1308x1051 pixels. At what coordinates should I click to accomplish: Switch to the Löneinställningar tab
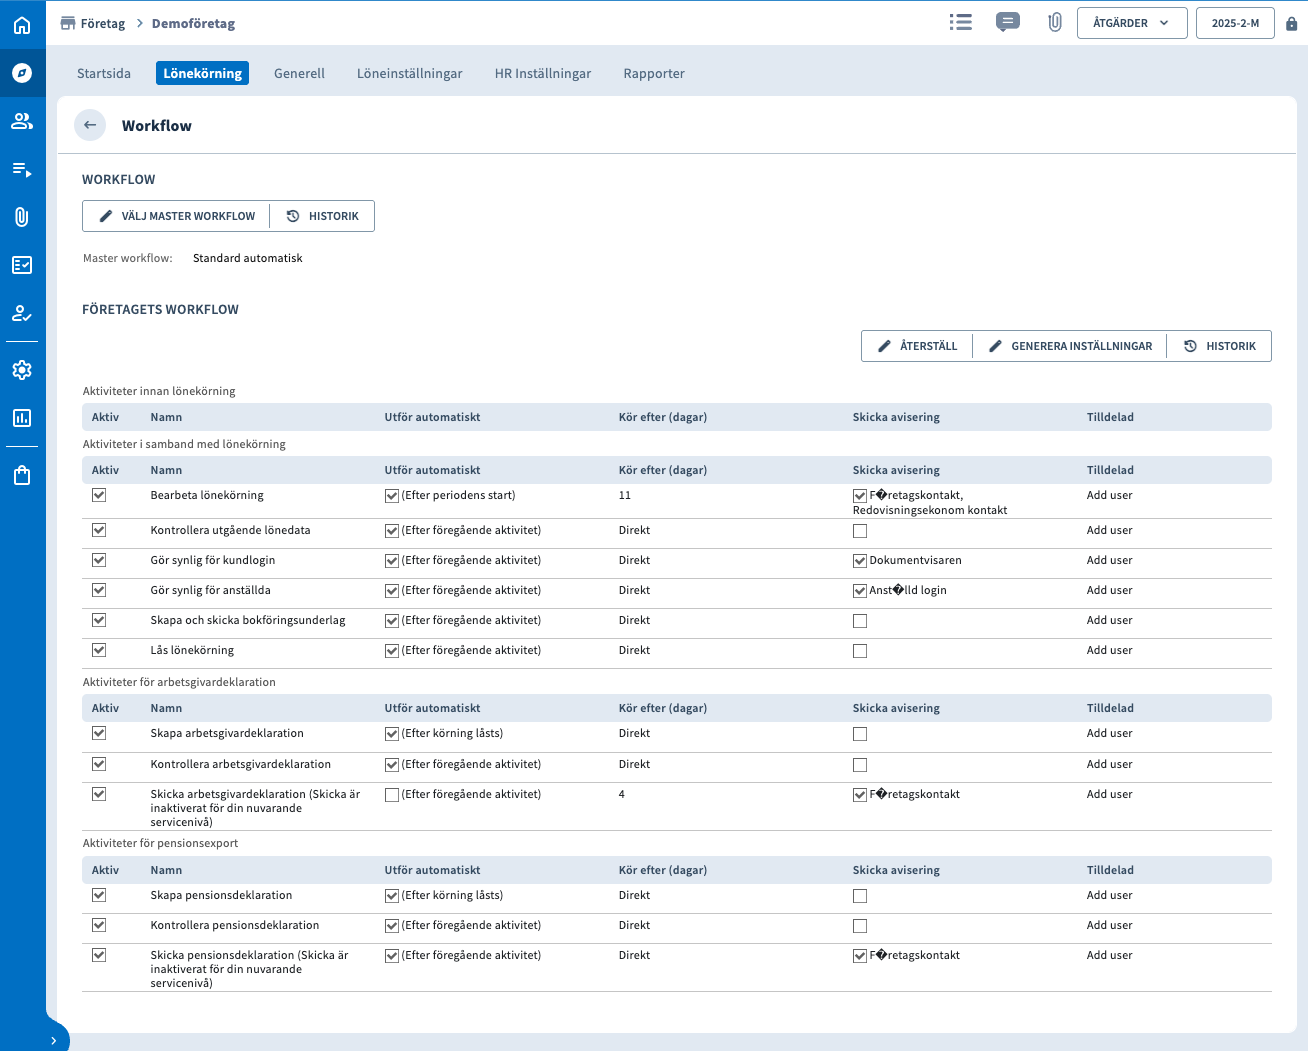coord(409,73)
